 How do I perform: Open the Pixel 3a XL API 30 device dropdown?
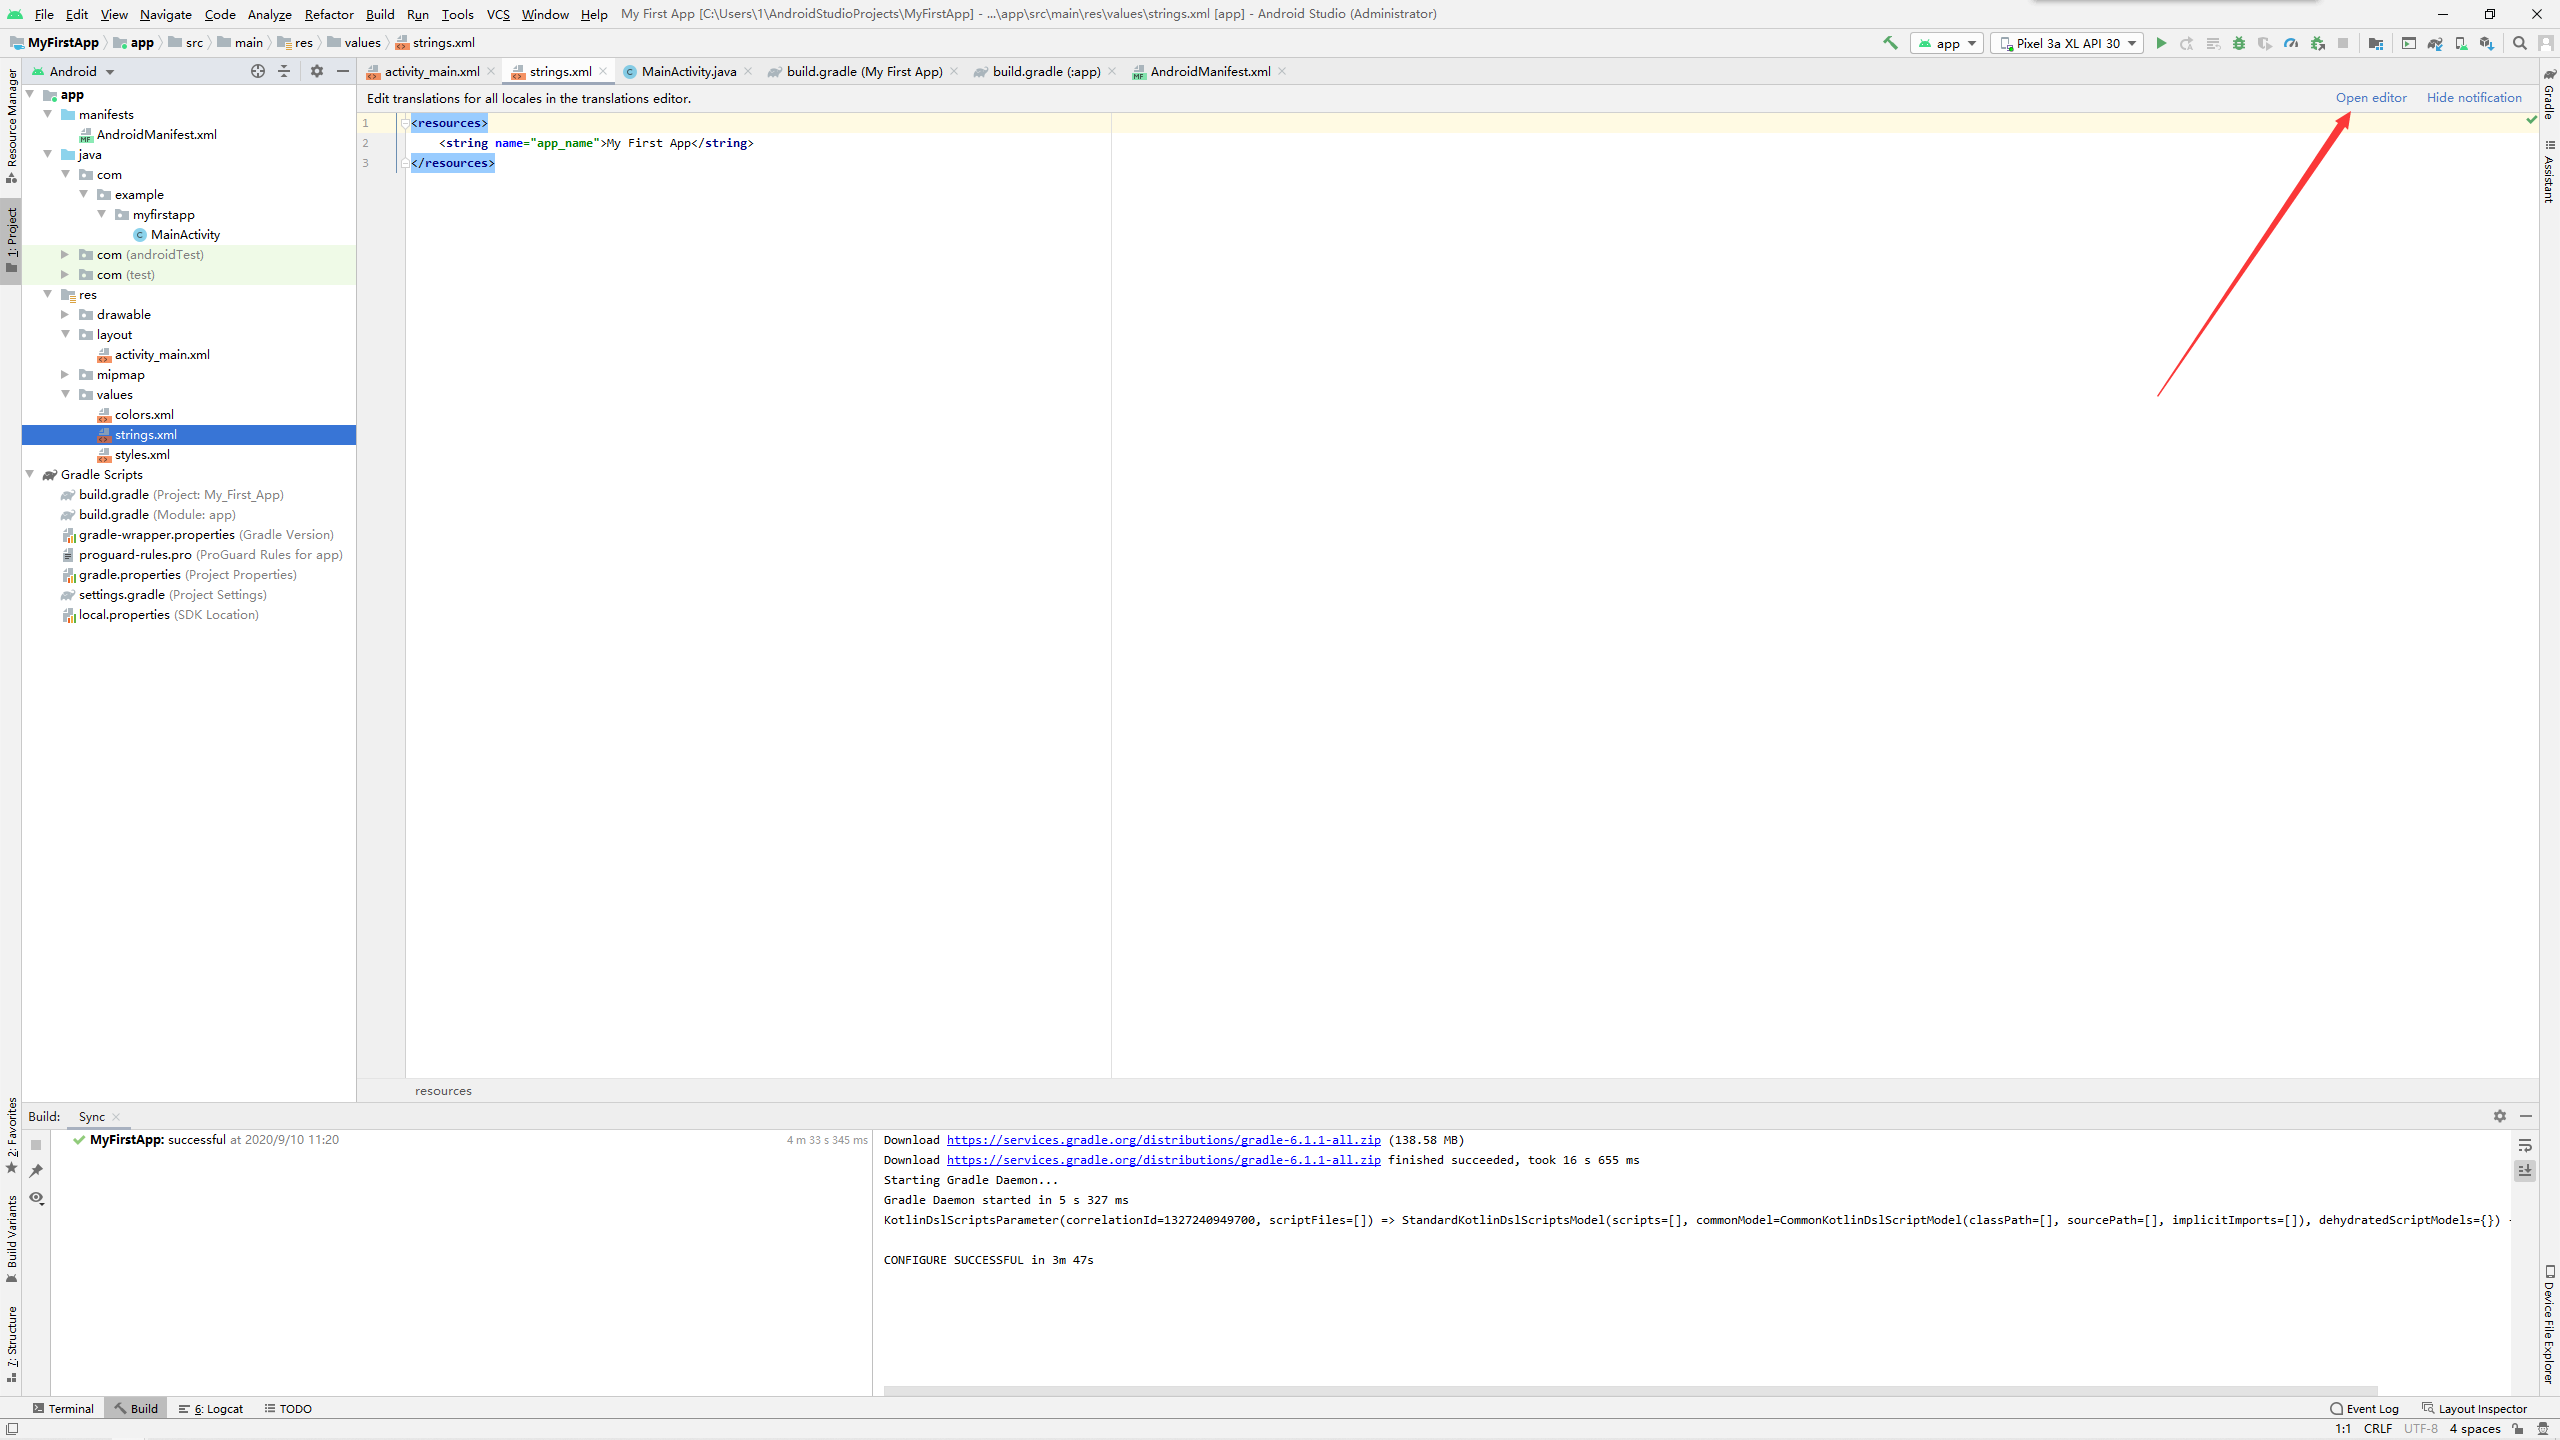click(x=2067, y=43)
